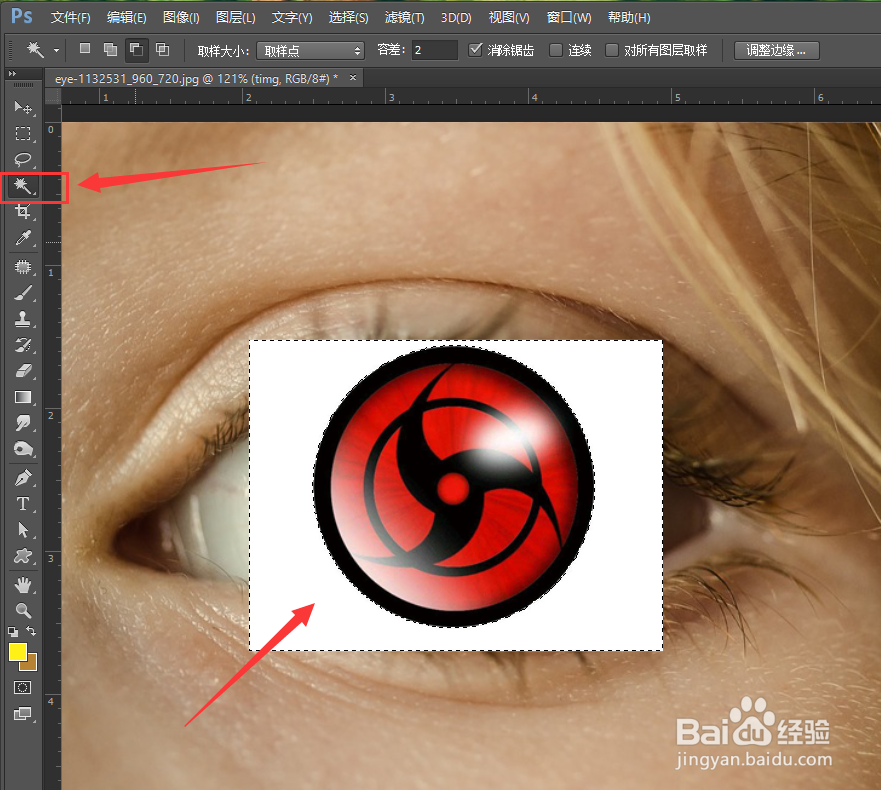Viewport: 881px width, 790px height.
Task: Select the Brush tool
Action: (x=22, y=293)
